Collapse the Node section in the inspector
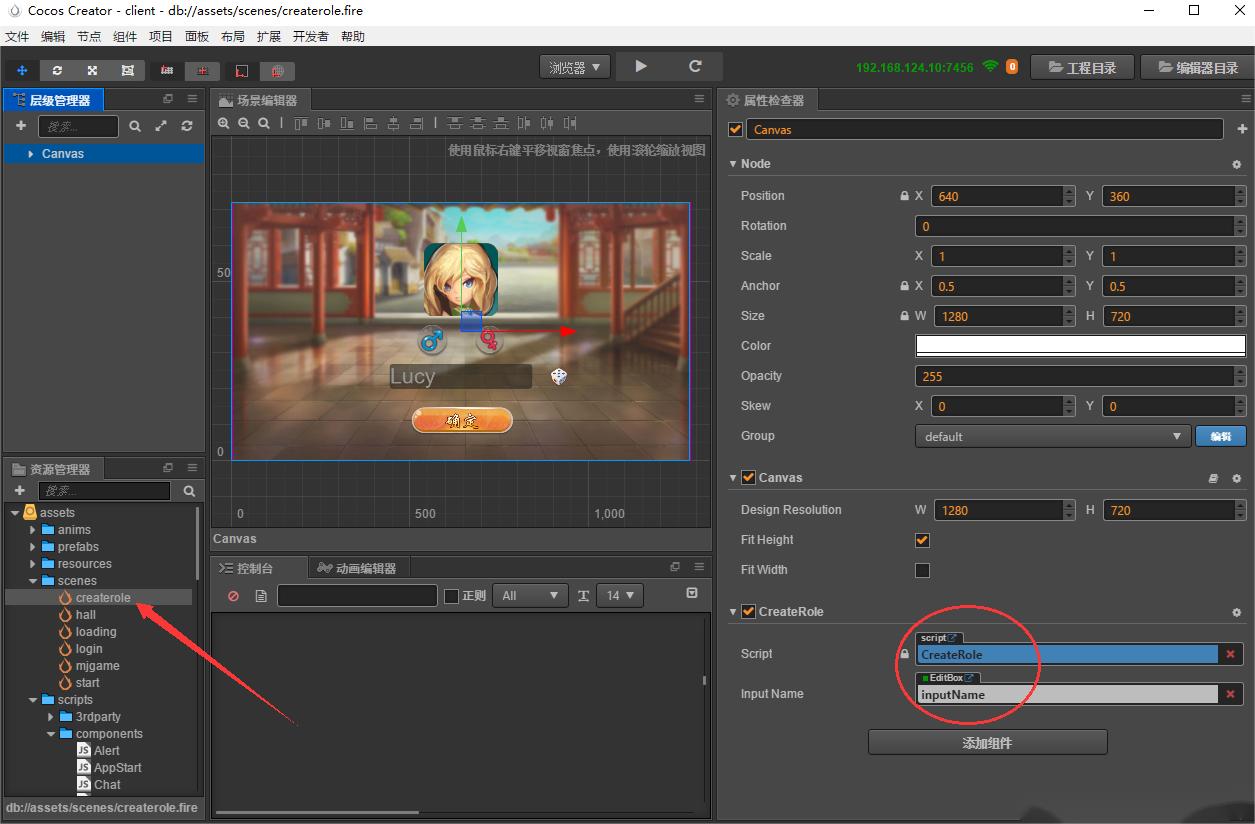This screenshot has width=1255, height=824. (x=733, y=164)
